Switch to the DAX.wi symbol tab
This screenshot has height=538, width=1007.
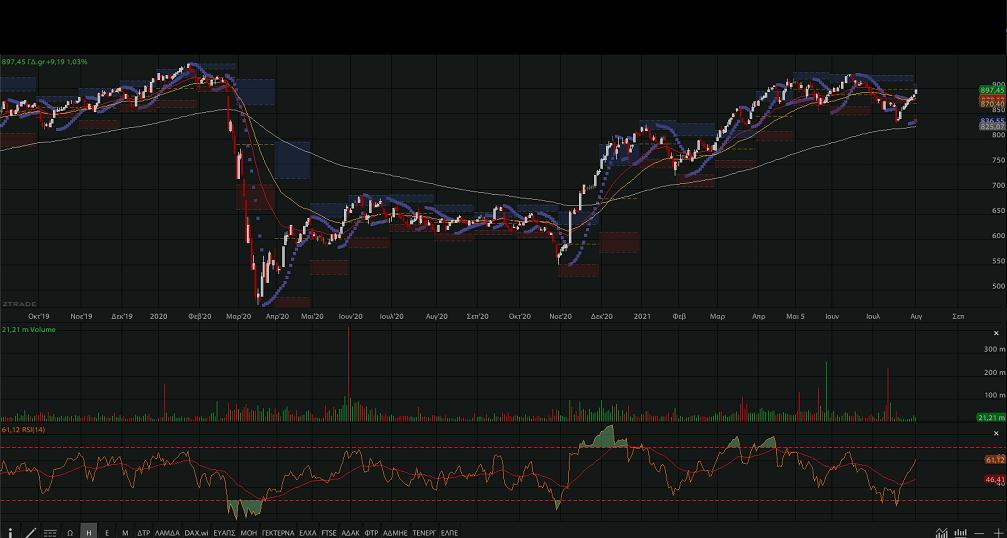[x=197, y=534]
